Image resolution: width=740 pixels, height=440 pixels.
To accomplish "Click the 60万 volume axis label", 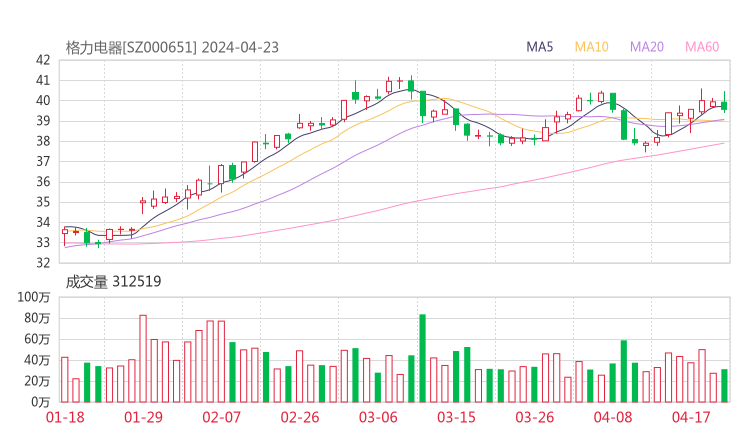I will click(x=37, y=339).
